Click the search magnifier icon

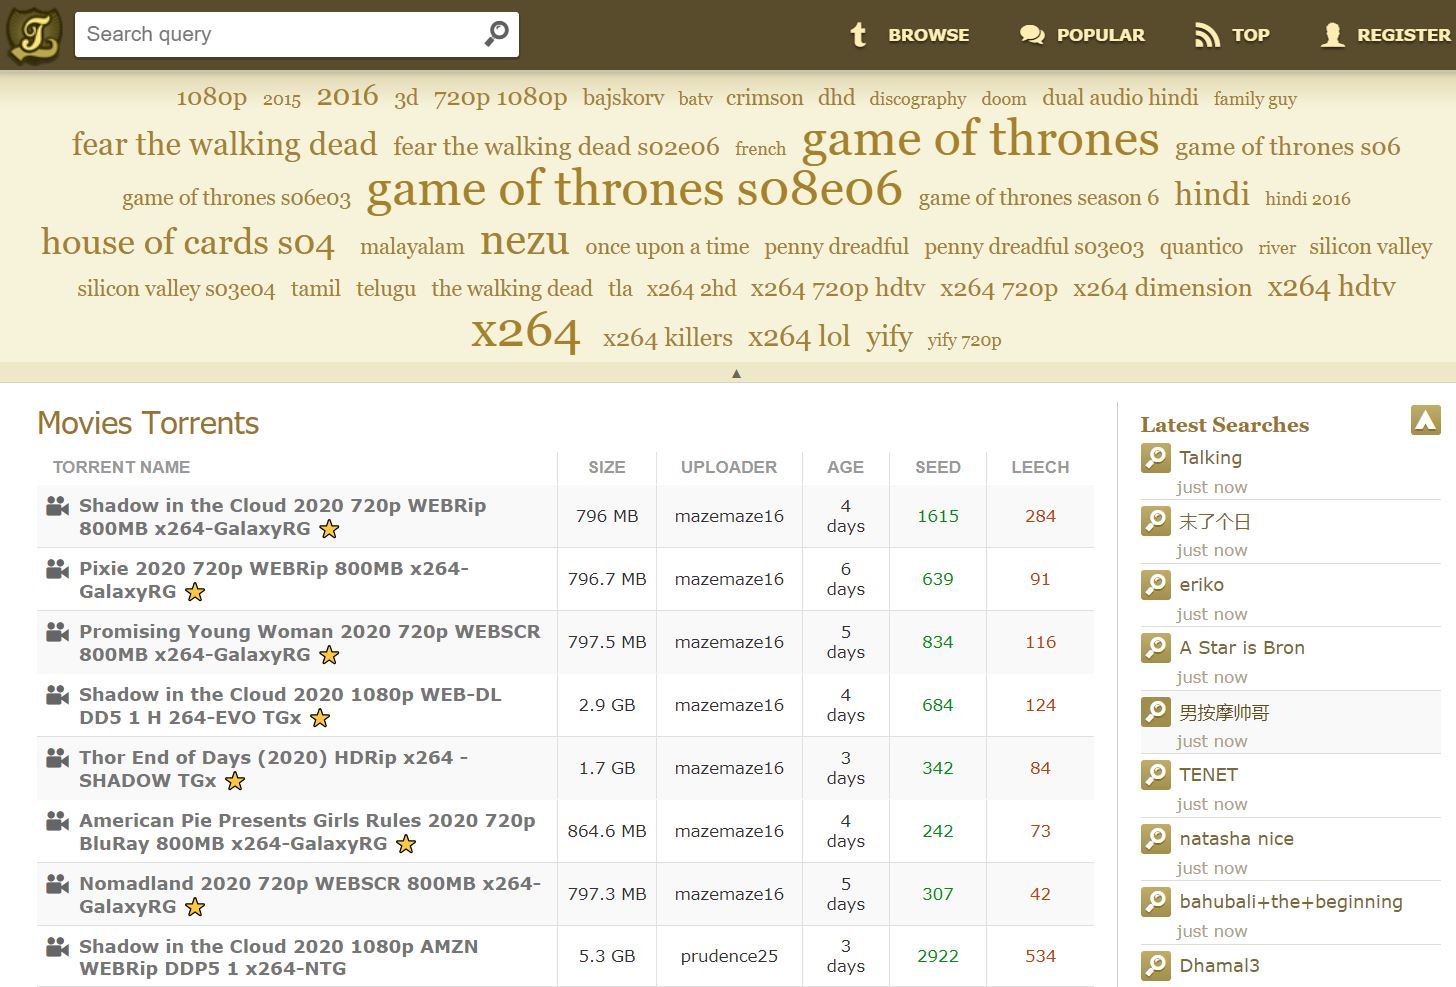(496, 34)
